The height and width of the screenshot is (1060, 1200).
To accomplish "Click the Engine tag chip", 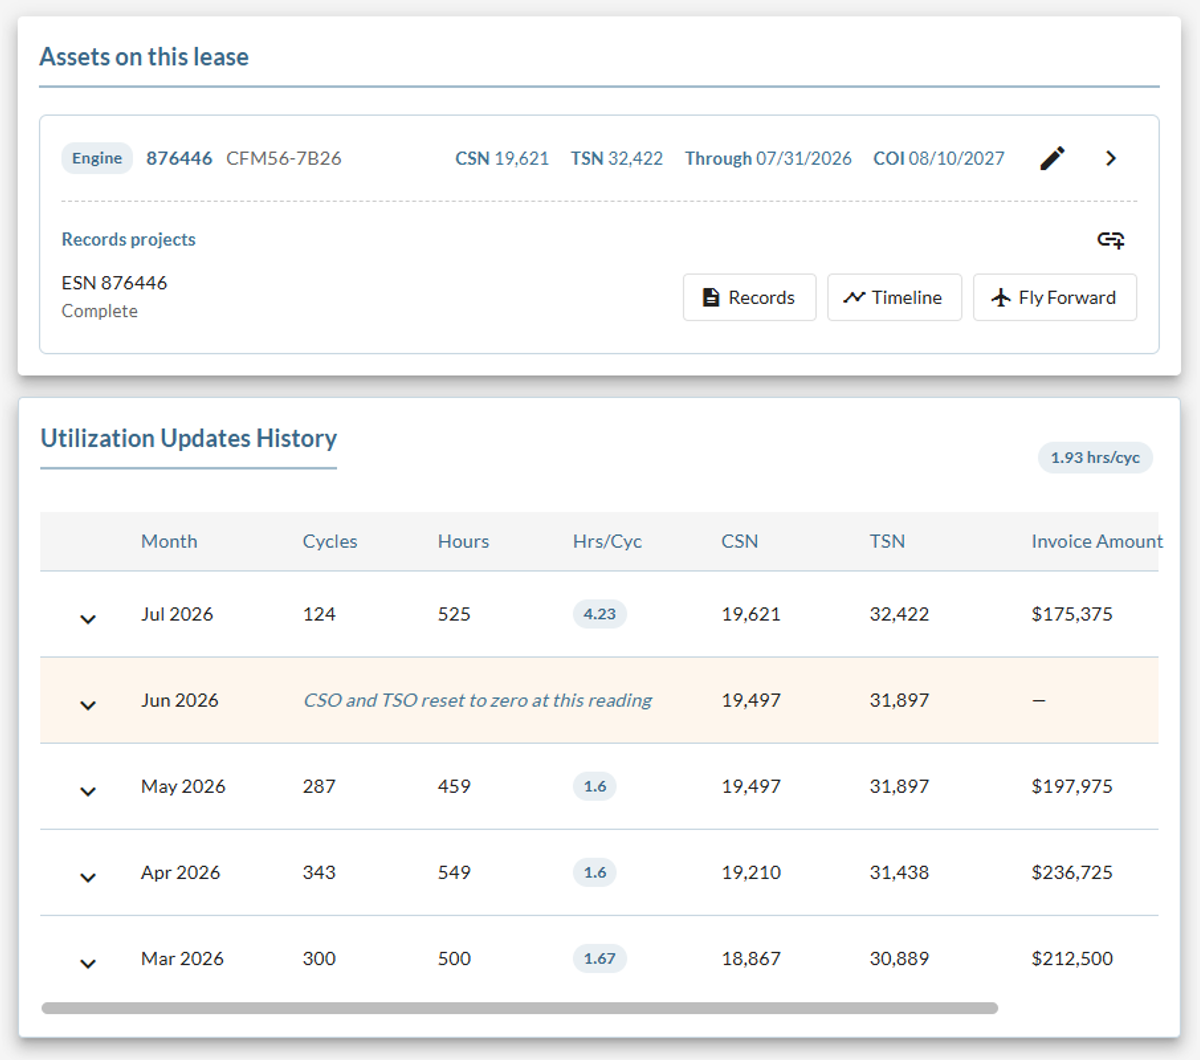I will click(97, 158).
